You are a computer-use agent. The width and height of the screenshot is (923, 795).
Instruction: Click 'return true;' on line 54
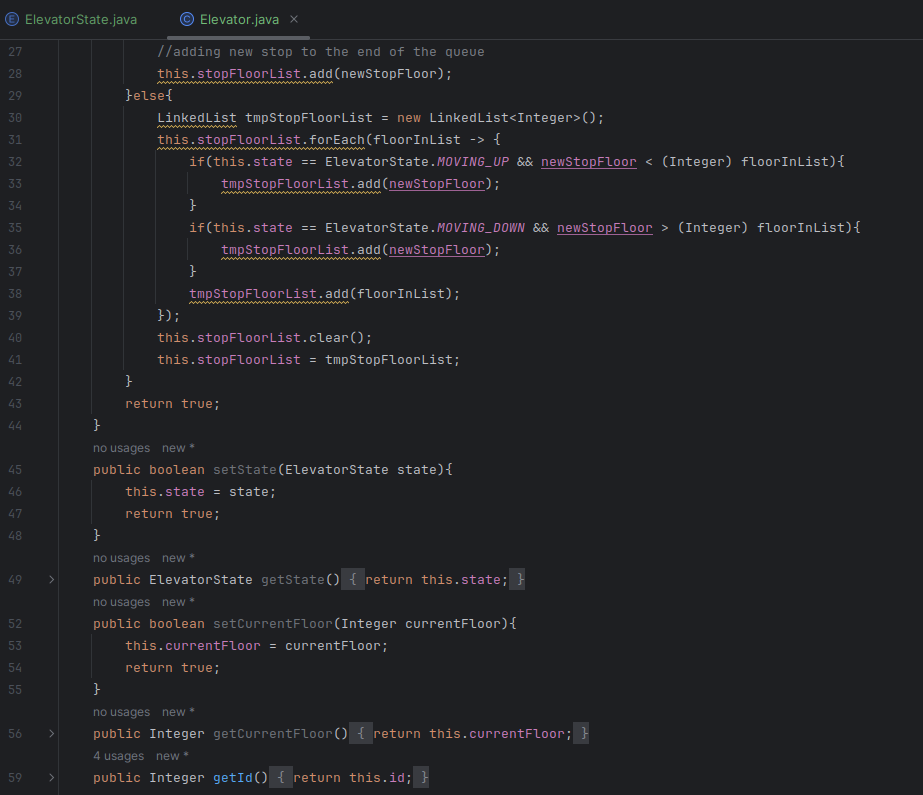pos(172,668)
